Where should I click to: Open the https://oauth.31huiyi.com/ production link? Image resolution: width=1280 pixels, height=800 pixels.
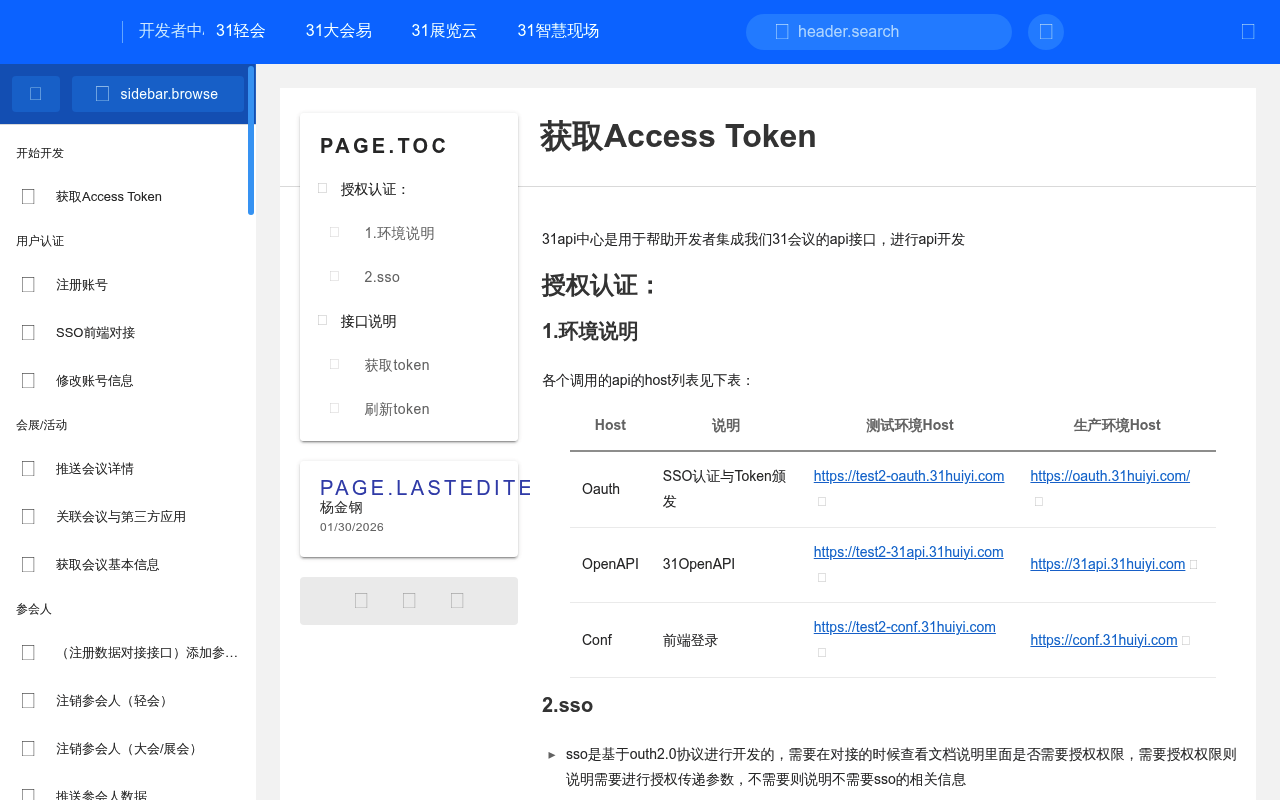(x=1110, y=476)
